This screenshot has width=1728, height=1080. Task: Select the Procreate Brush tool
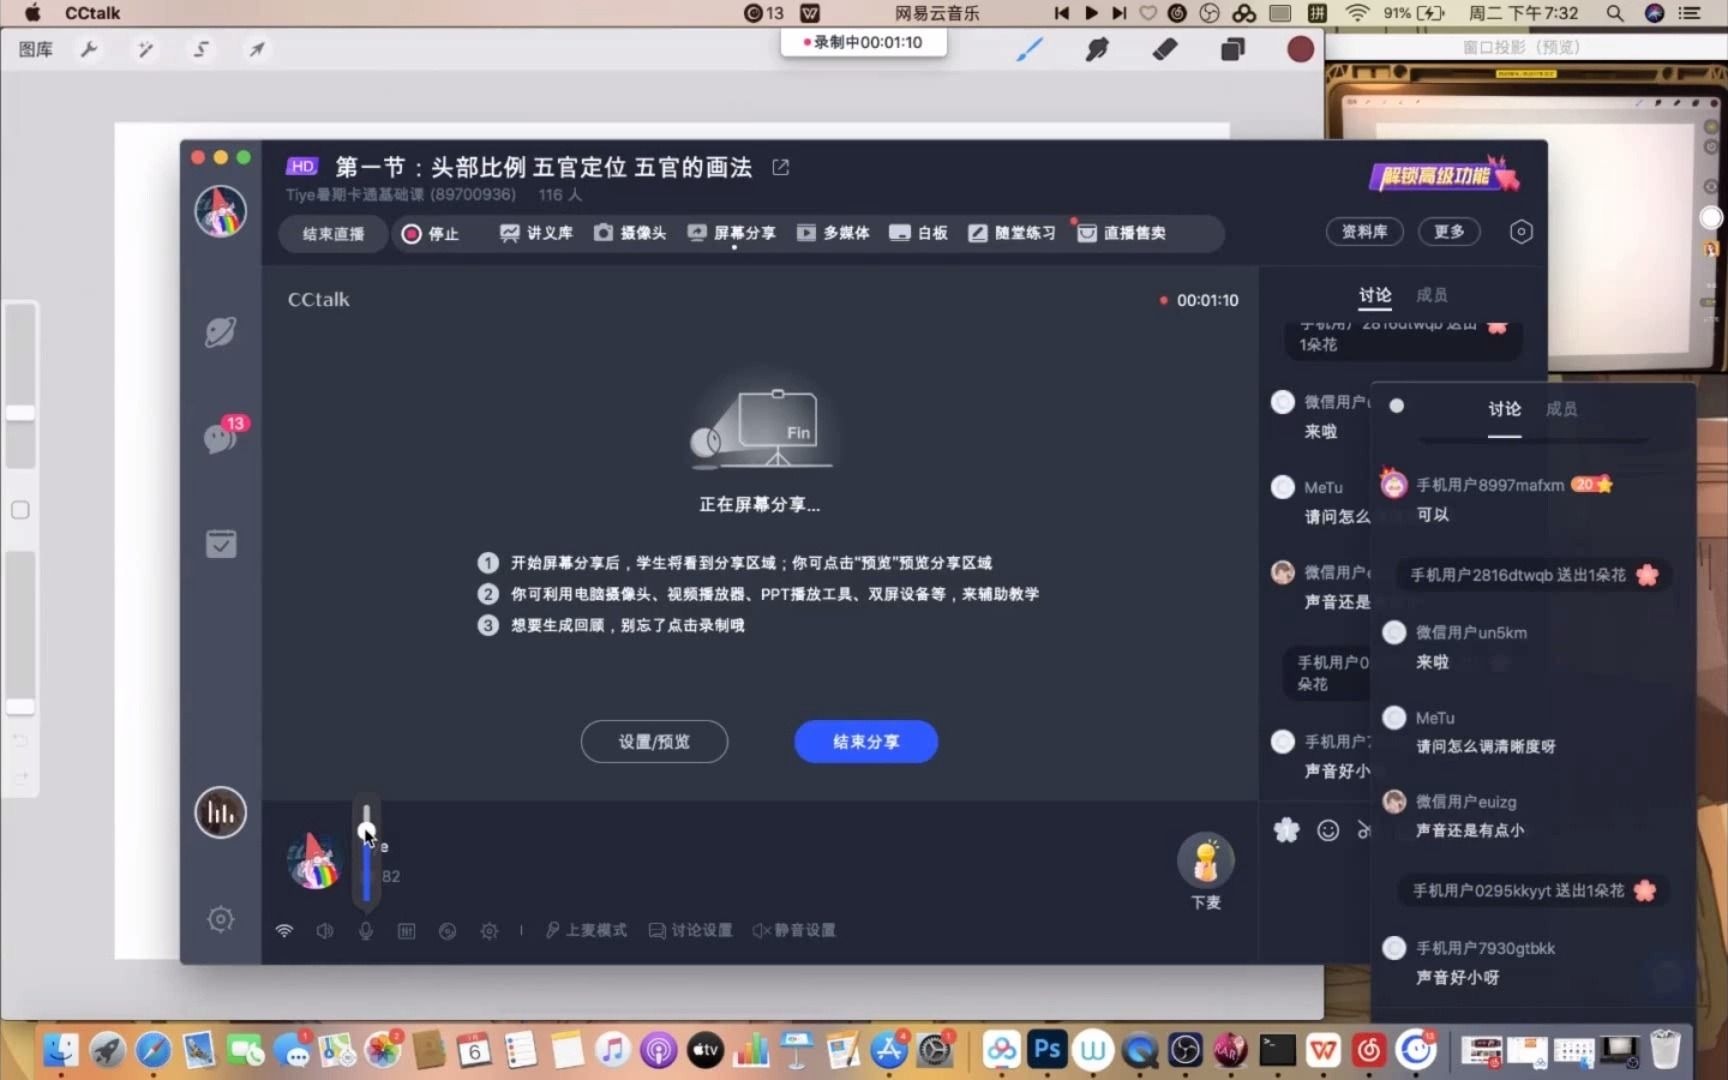click(1029, 49)
